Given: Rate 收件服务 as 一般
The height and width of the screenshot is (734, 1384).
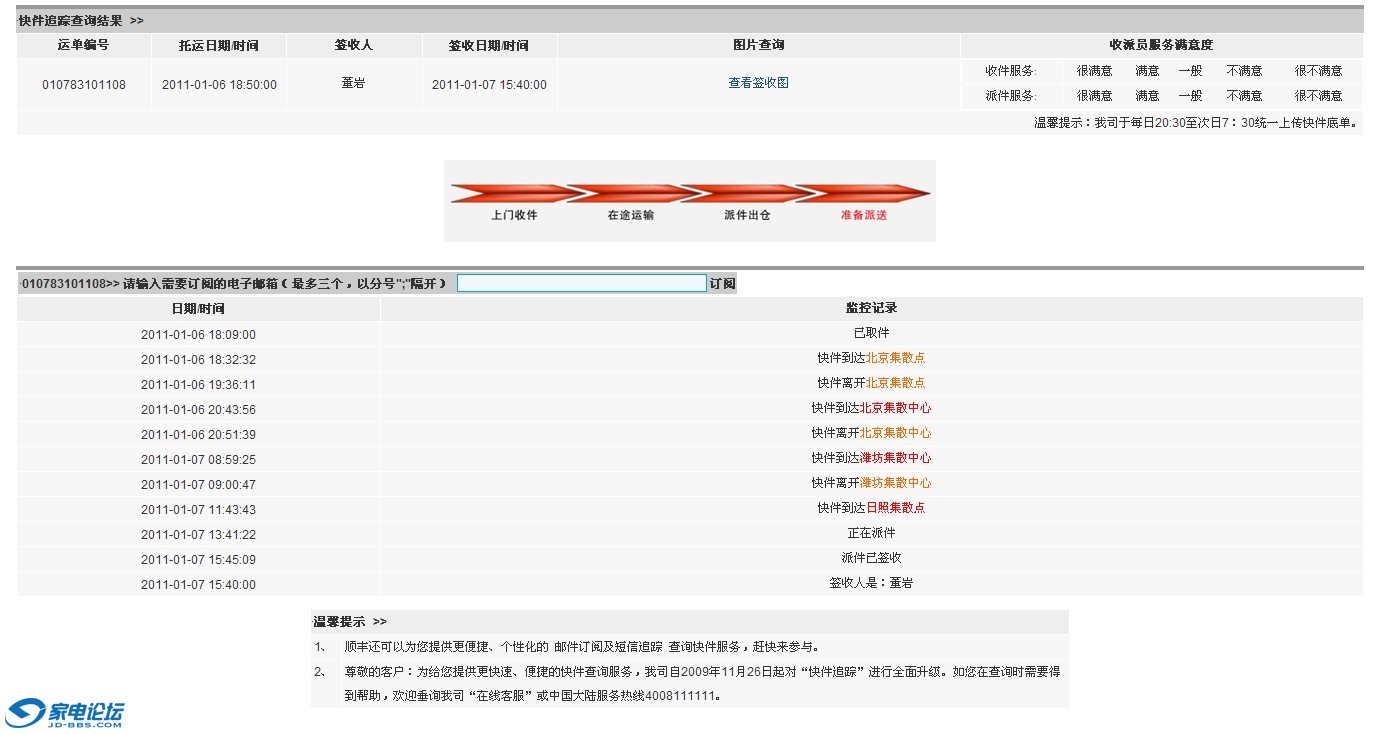Looking at the screenshot, I should tap(1190, 71).
